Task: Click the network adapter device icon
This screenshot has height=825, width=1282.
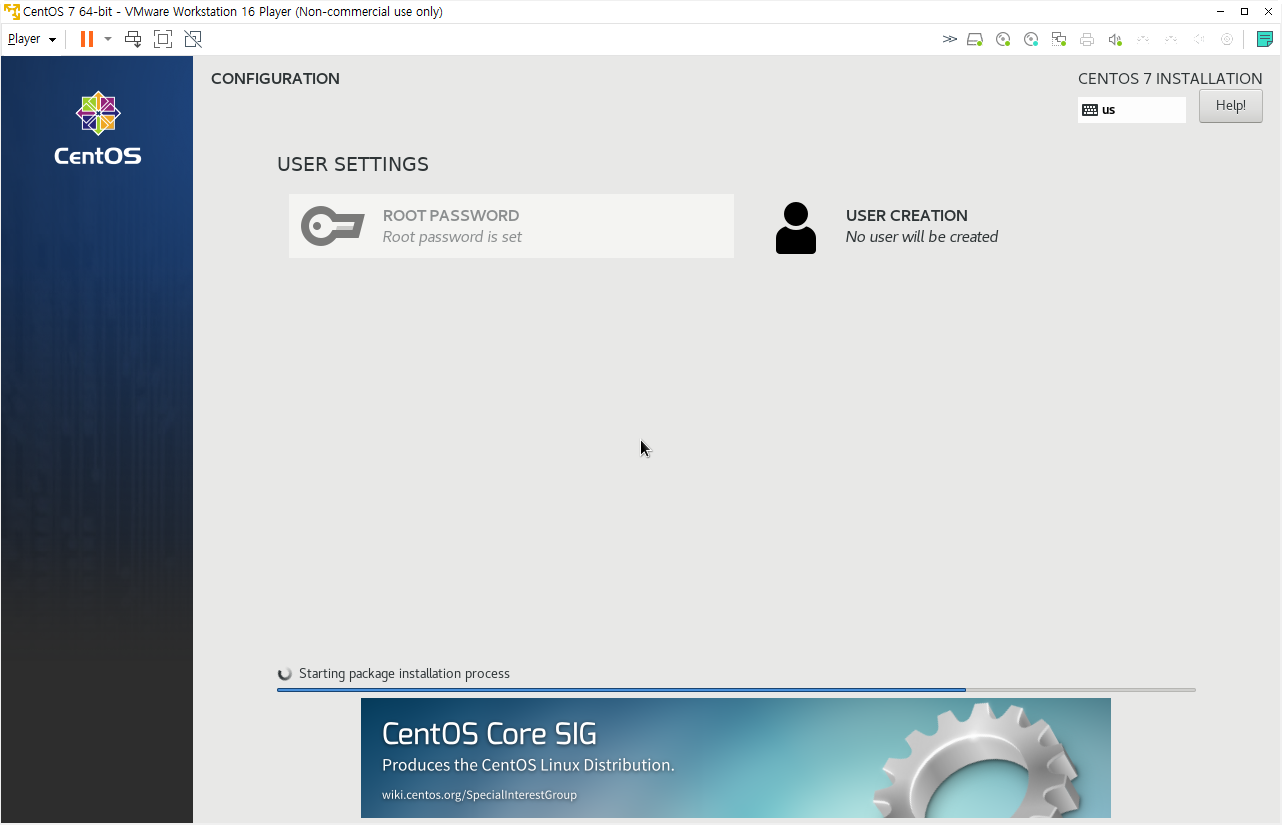Action: click(1059, 39)
